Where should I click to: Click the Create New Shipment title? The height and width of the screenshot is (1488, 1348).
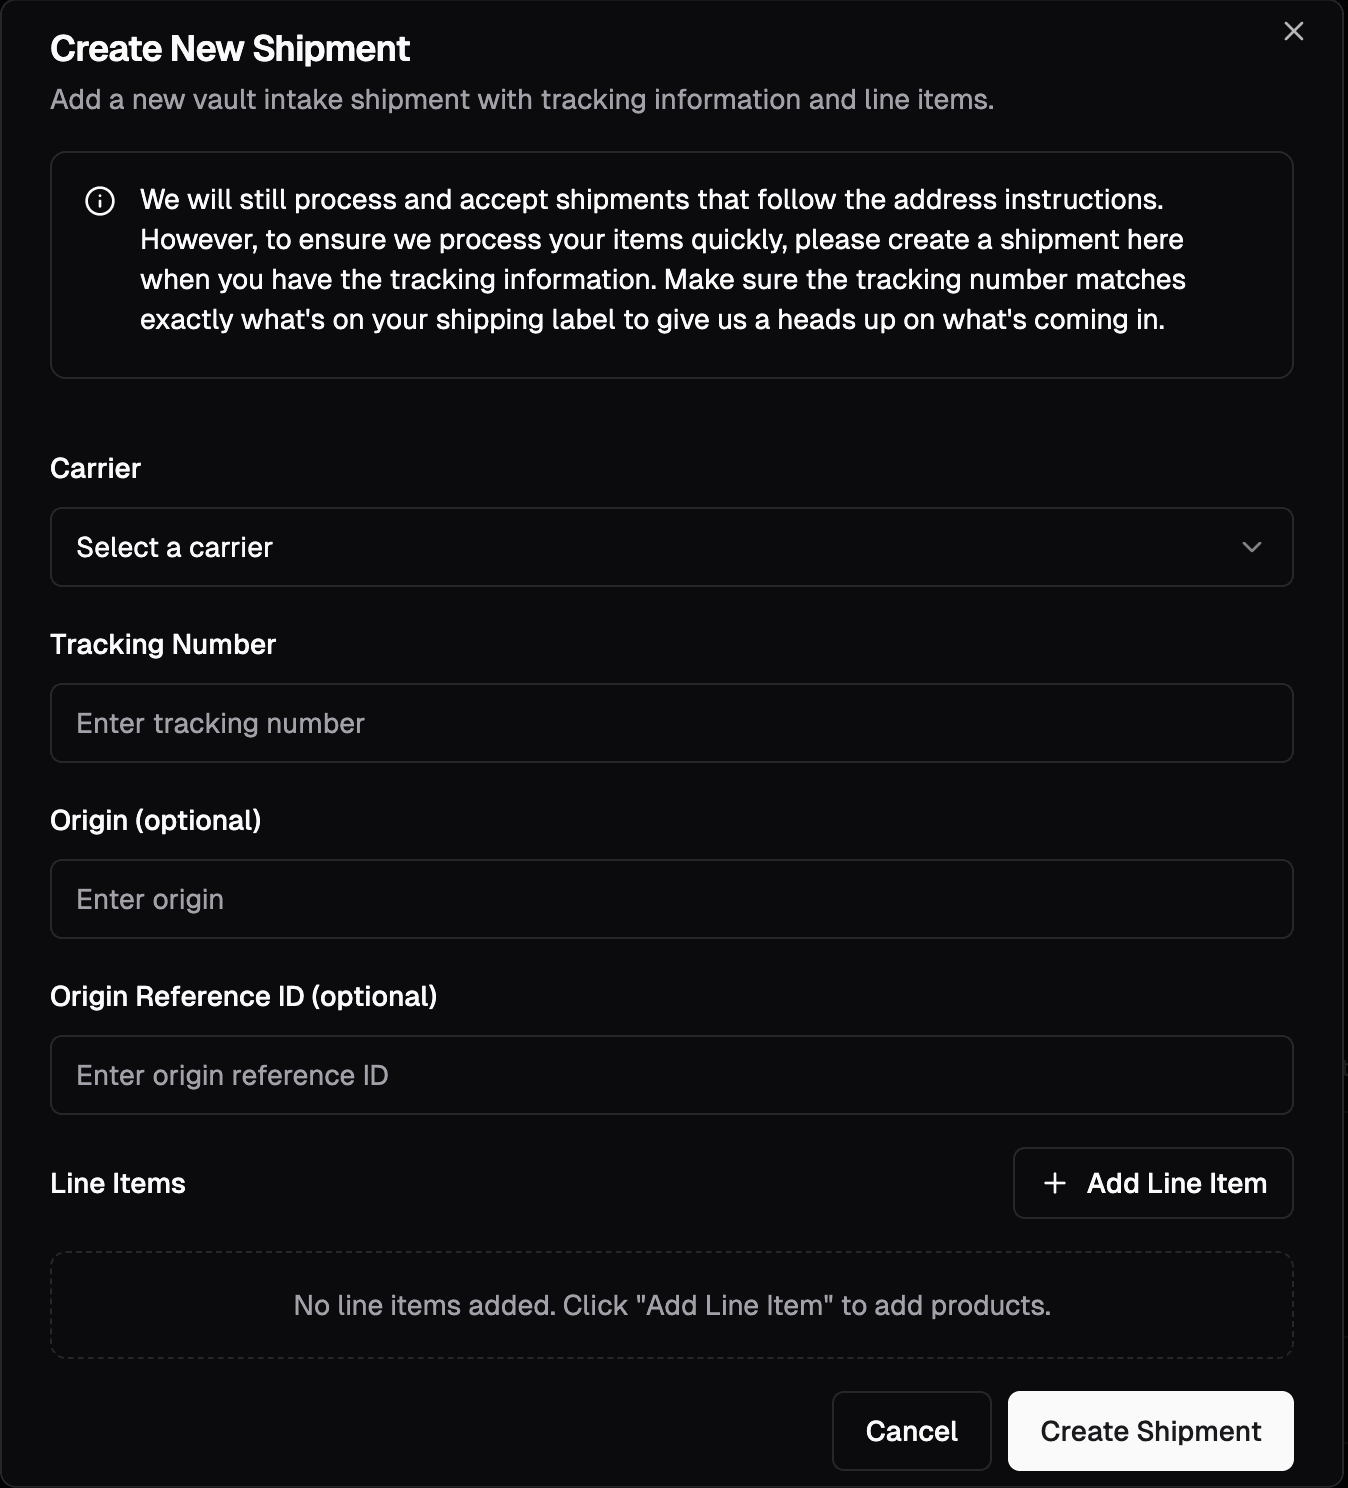tap(230, 47)
